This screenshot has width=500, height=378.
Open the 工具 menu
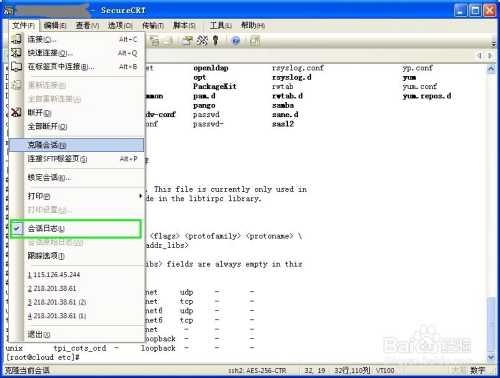(x=221, y=25)
